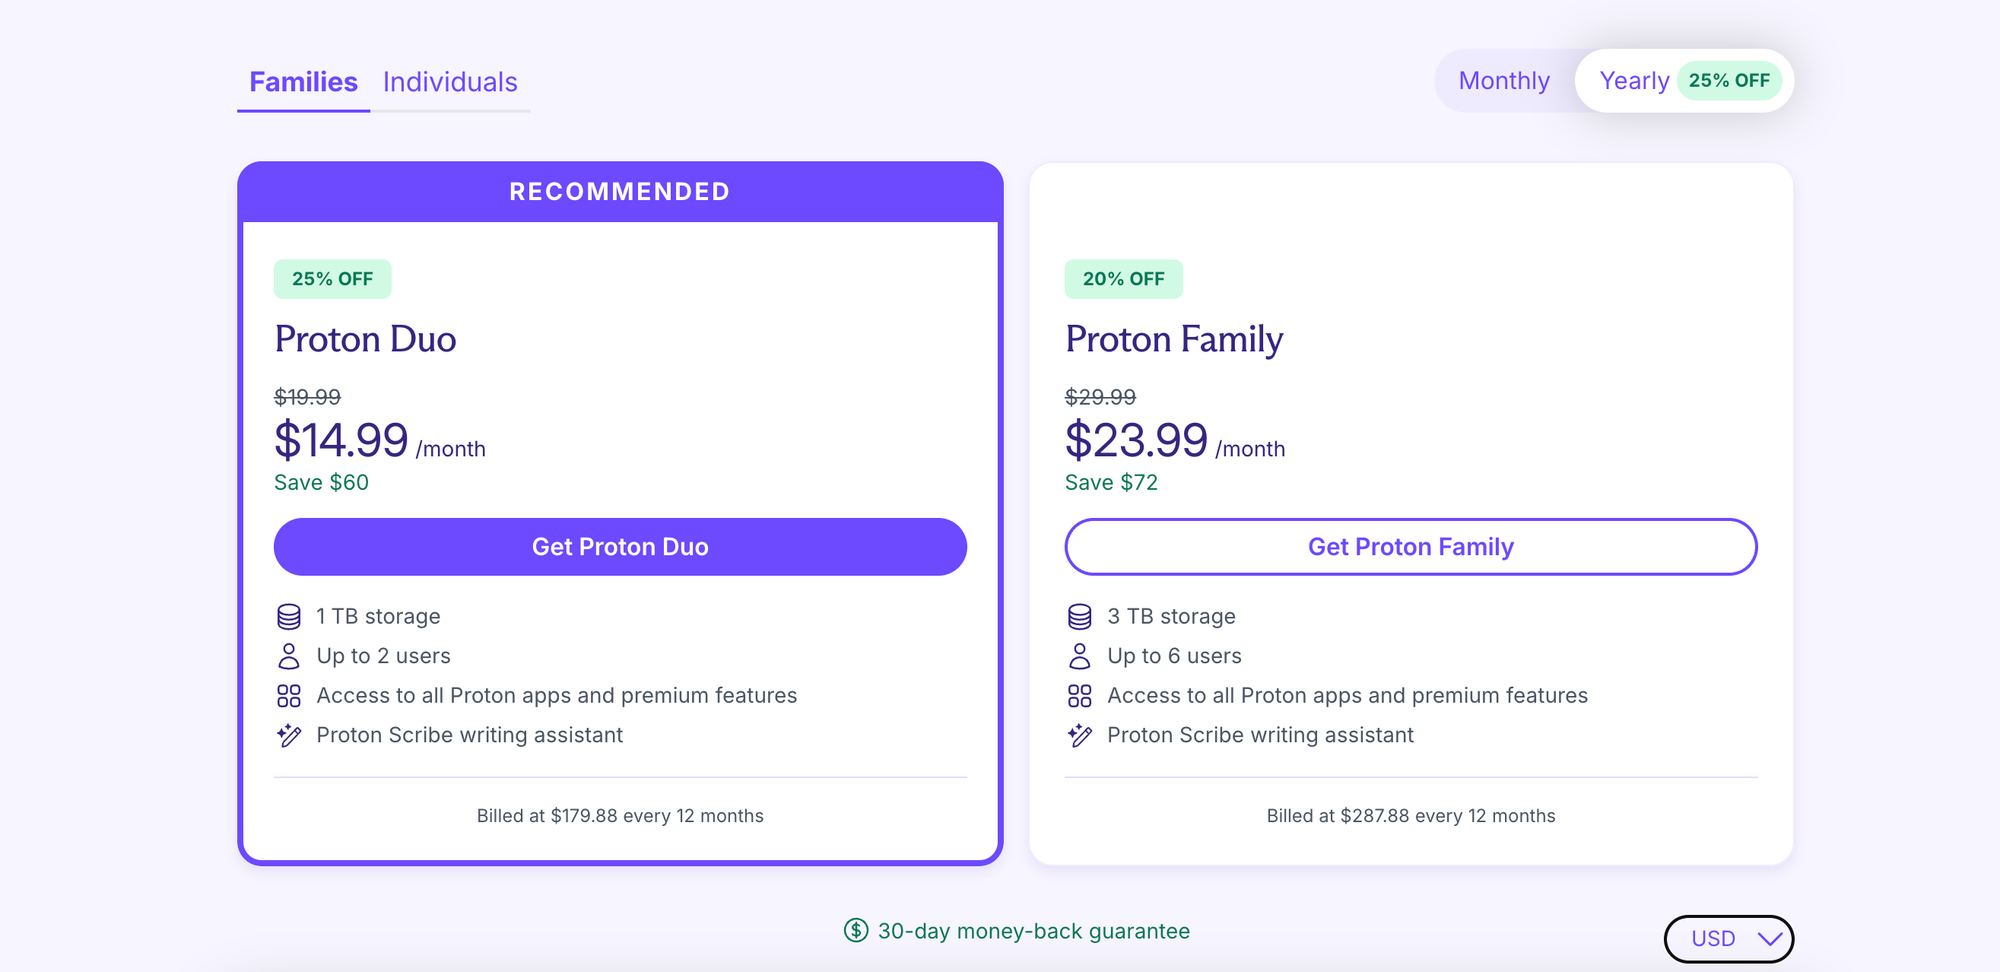Click the dollar icon by money-back guarantee
Viewport: 2000px width, 972px height.
point(856,931)
